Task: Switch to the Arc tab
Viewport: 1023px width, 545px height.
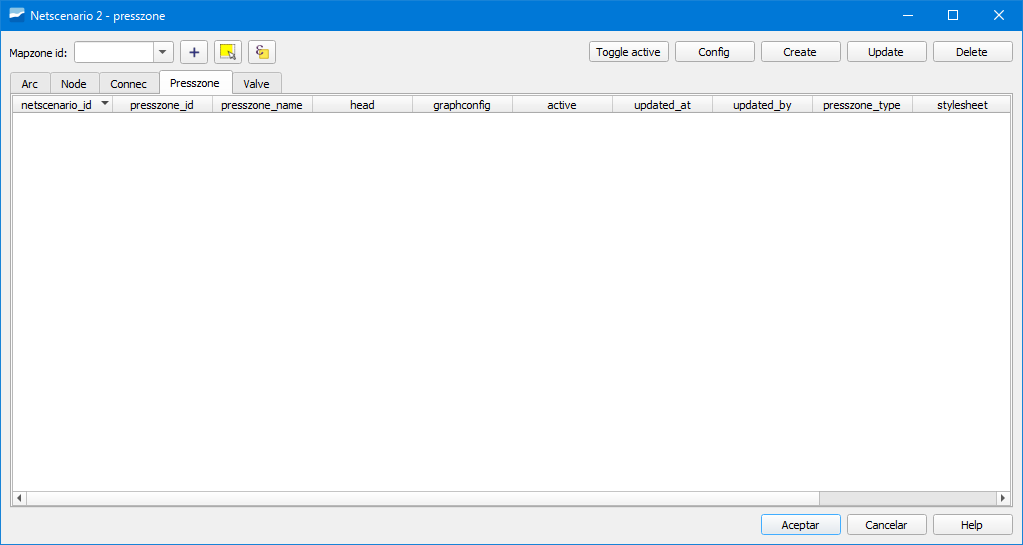Action: click(30, 84)
